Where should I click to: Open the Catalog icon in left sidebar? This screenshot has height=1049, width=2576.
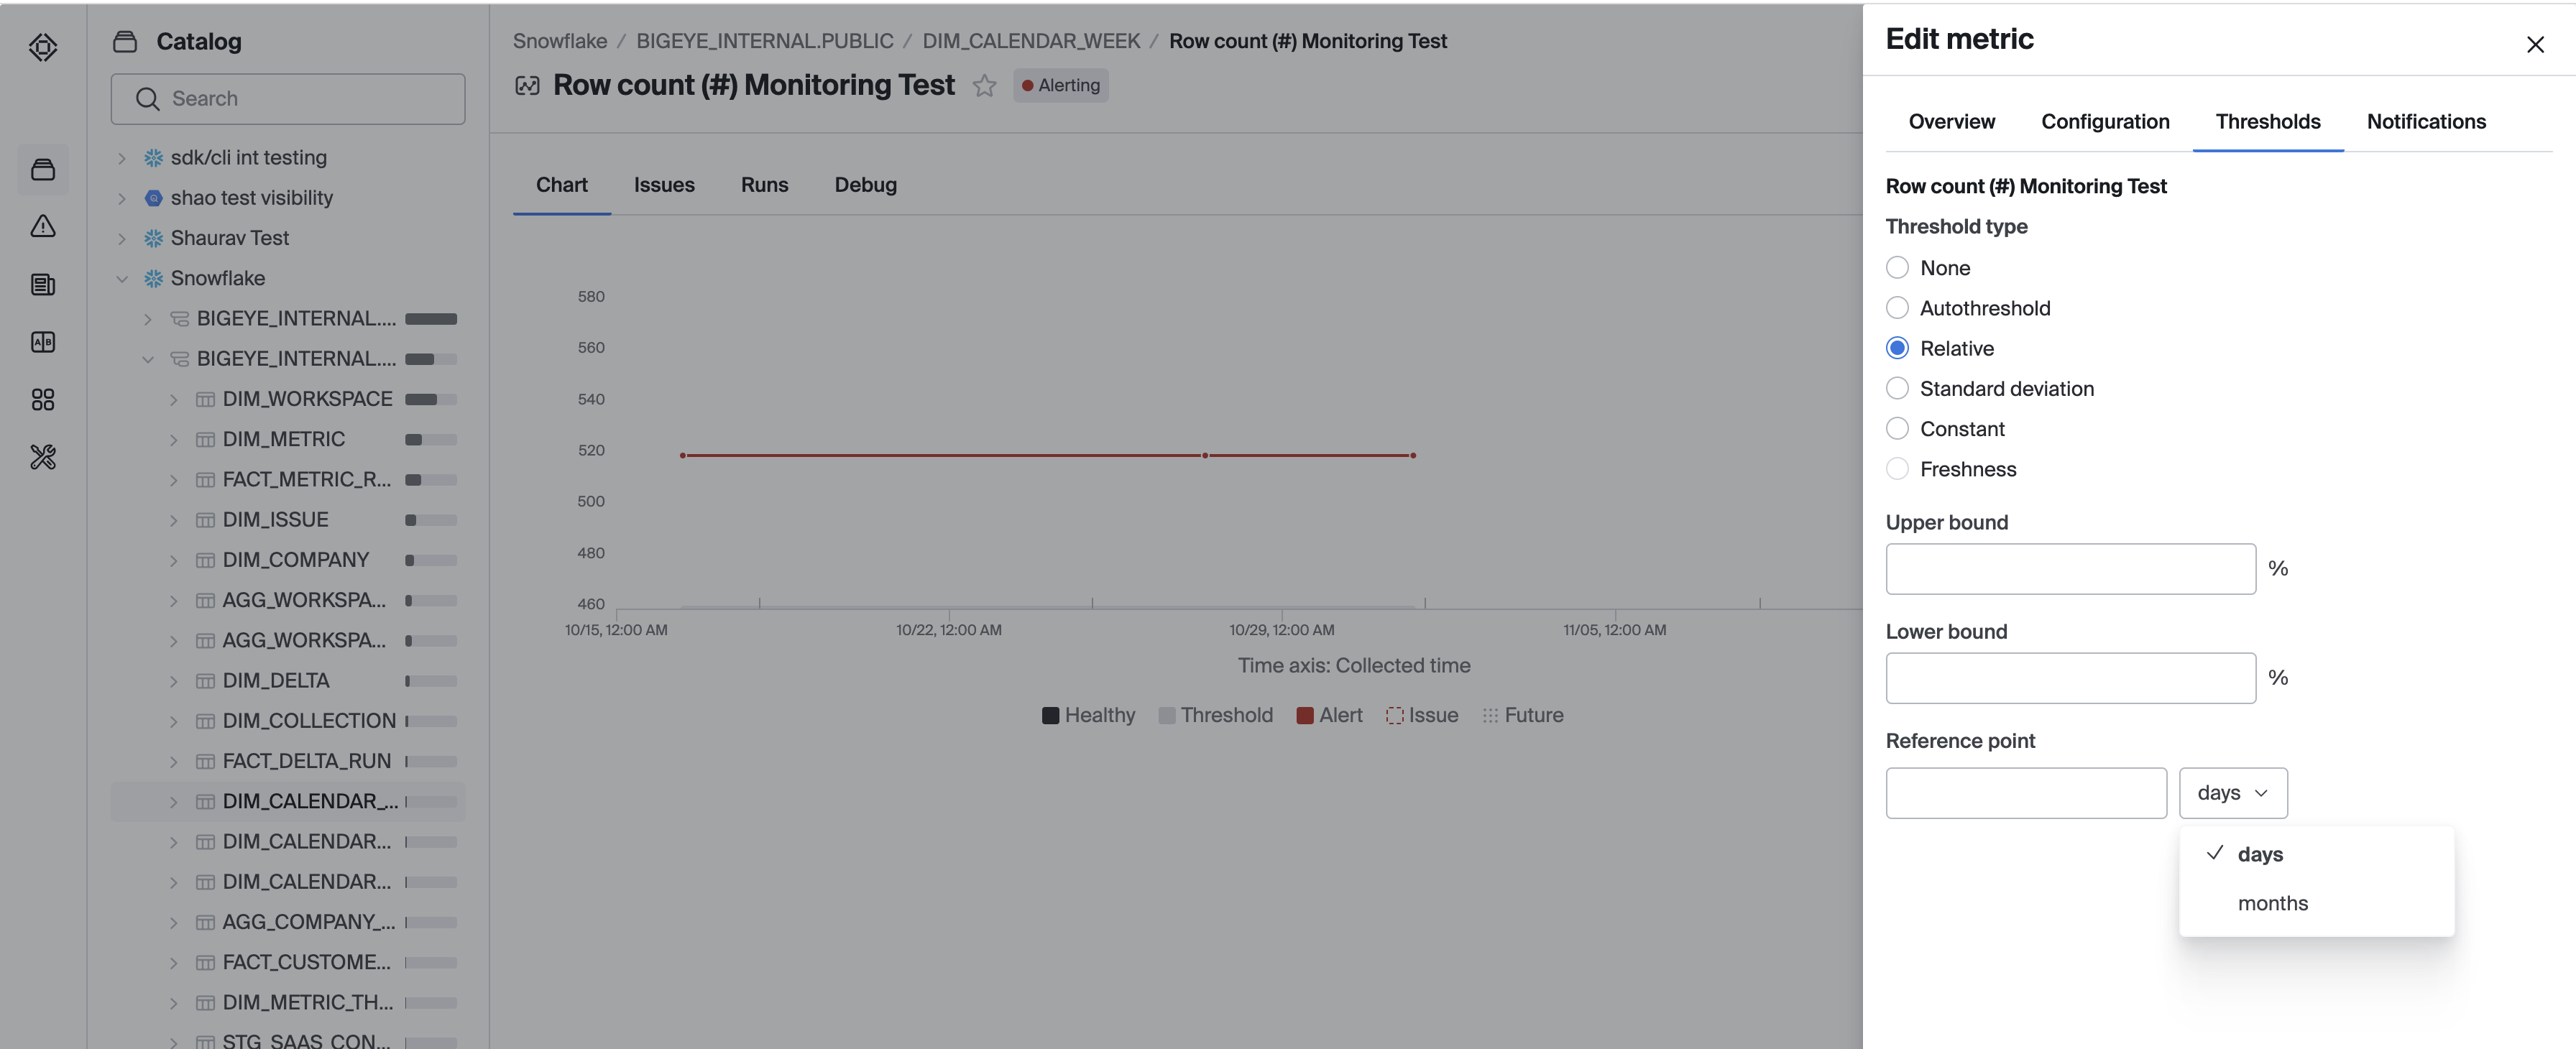pyautogui.click(x=43, y=170)
